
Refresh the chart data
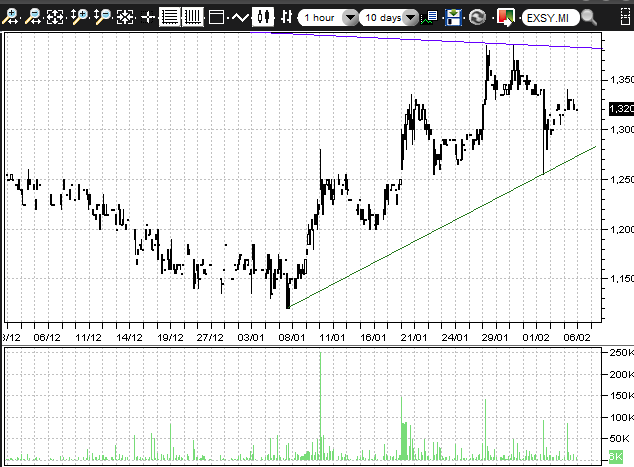click(478, 17)
